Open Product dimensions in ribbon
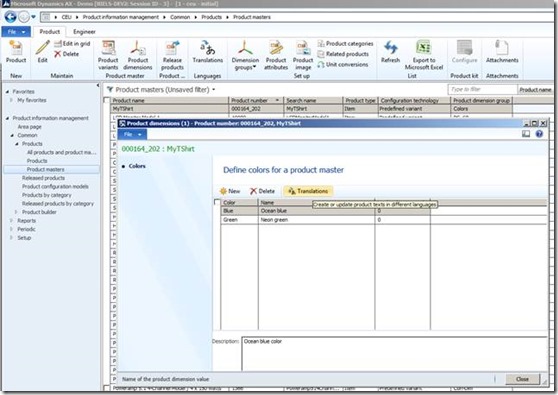 138,55
